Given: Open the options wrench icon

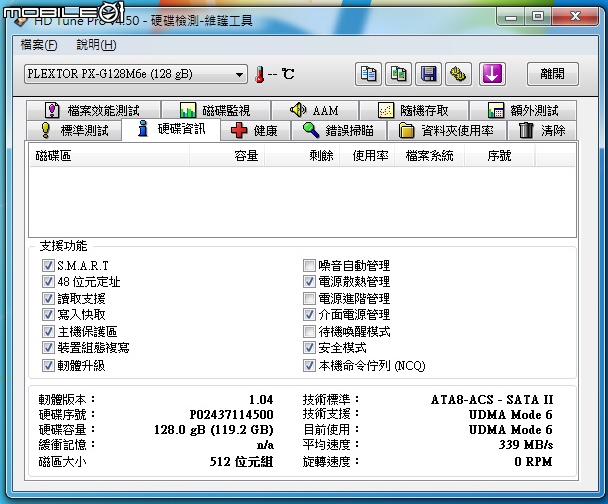Looking at the screenshot, I should [458, 74].
